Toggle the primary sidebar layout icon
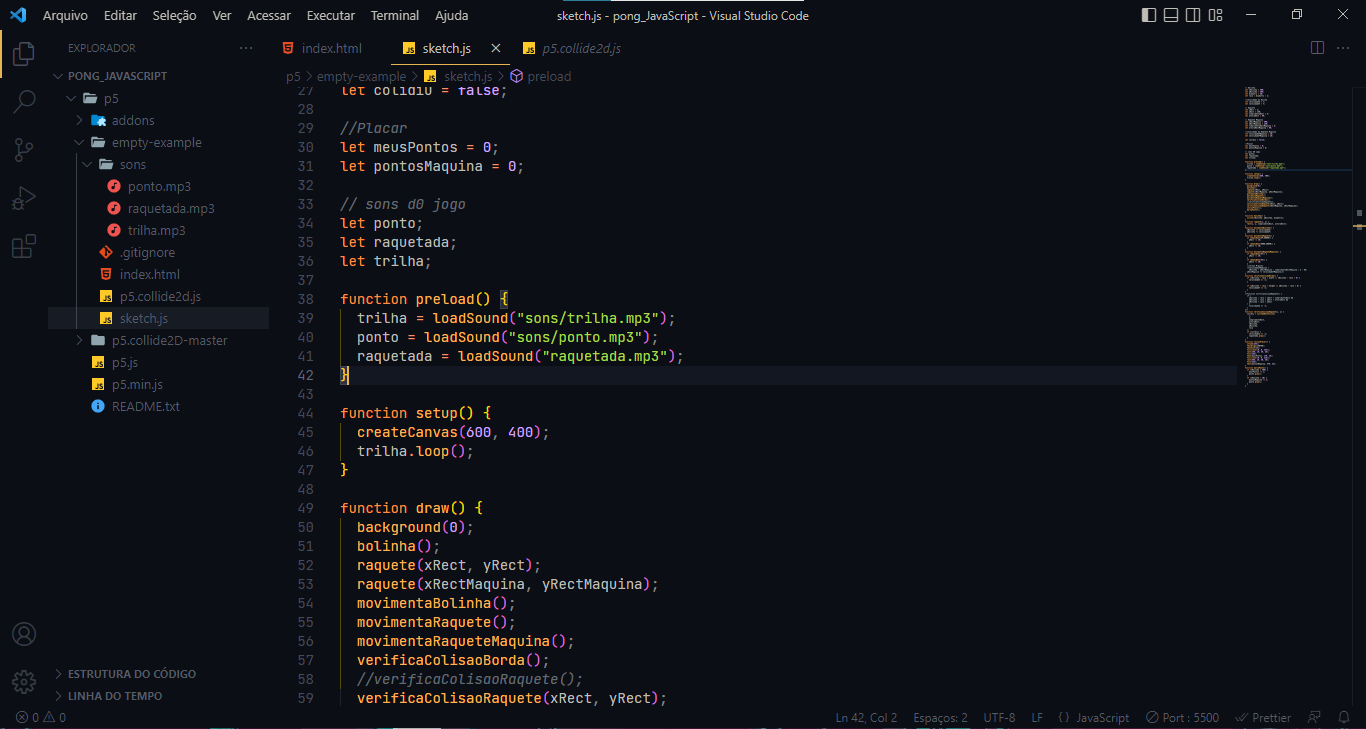Screen dimensions: 1366x729 coord(1148,15)
